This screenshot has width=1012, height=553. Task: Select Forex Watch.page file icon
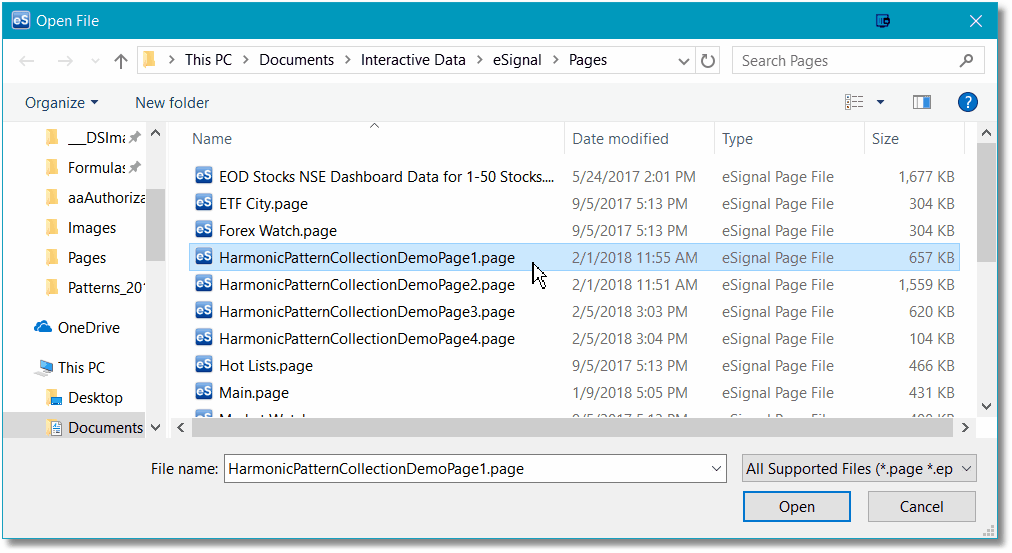coord(204,230)
